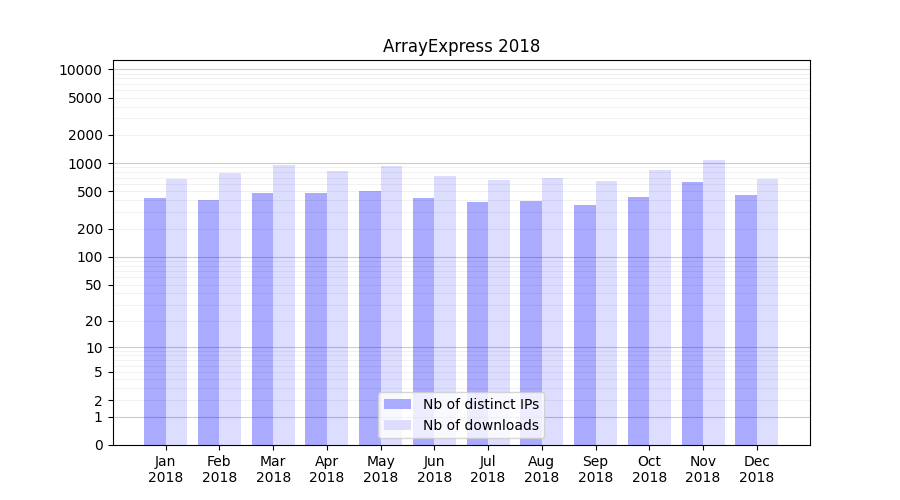Click the November downloads bar
900x500 pixels.
point(714,302)
